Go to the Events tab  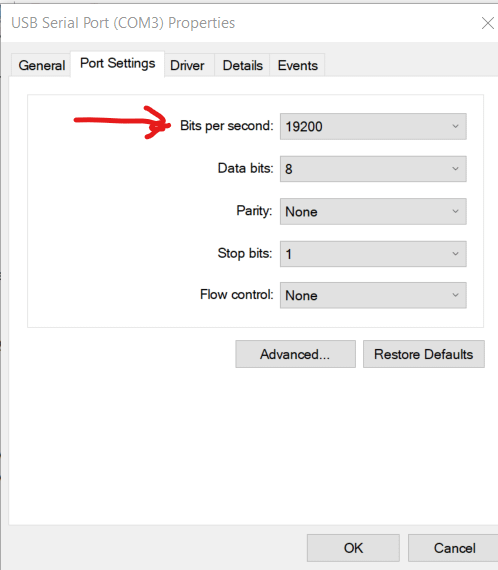coord(297,65)
